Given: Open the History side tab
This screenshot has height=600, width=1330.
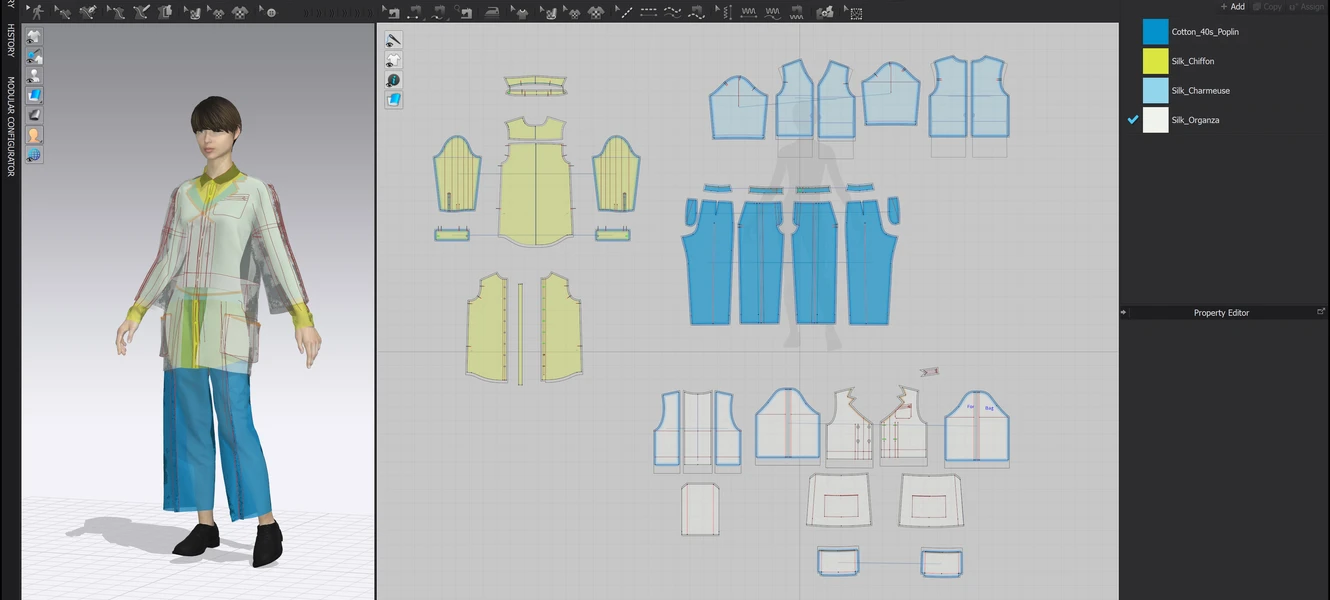Looking at the screenshot, I should pyautogui.click(x=11, y=41).
